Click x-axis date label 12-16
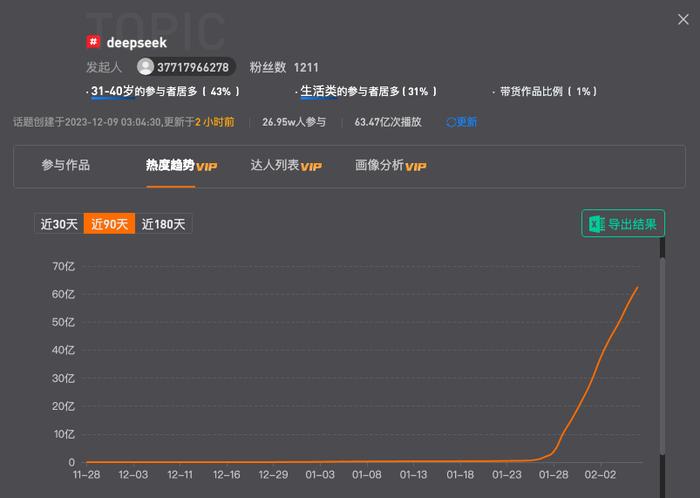The height and width of the screenshot is (498, 700). 227,474
